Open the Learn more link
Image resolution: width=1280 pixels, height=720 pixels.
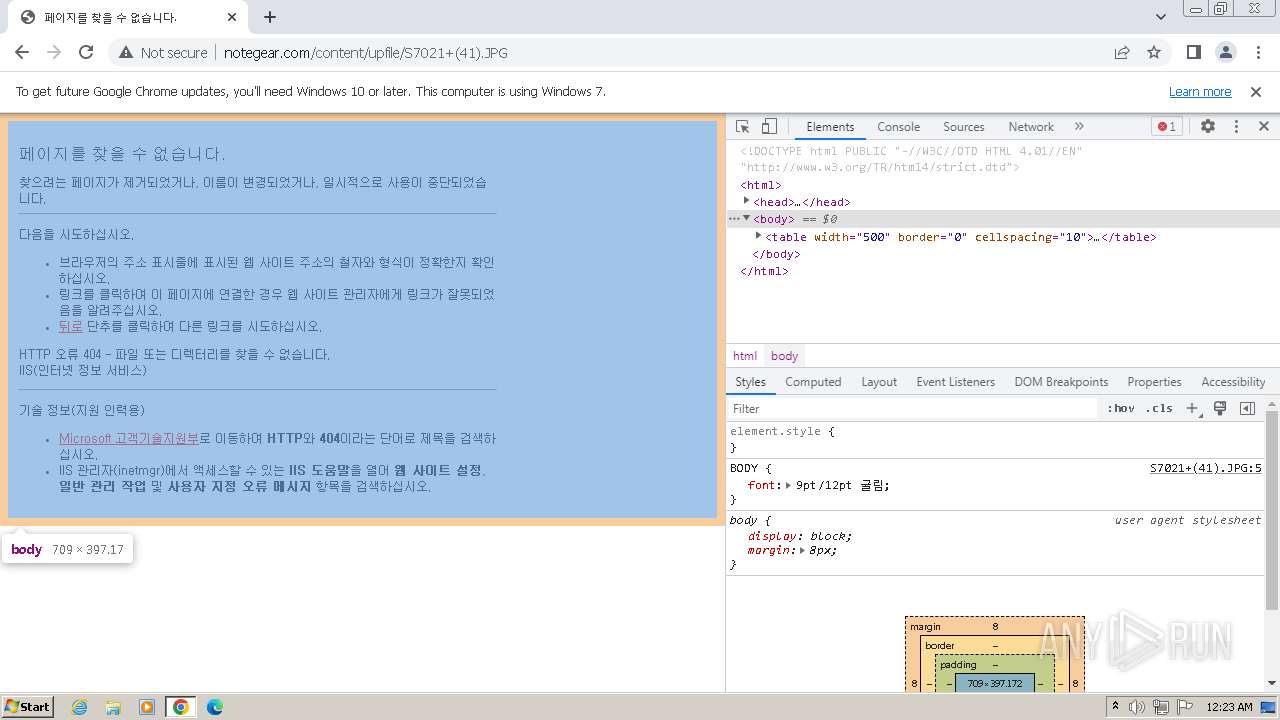[x=1200, y=91]
